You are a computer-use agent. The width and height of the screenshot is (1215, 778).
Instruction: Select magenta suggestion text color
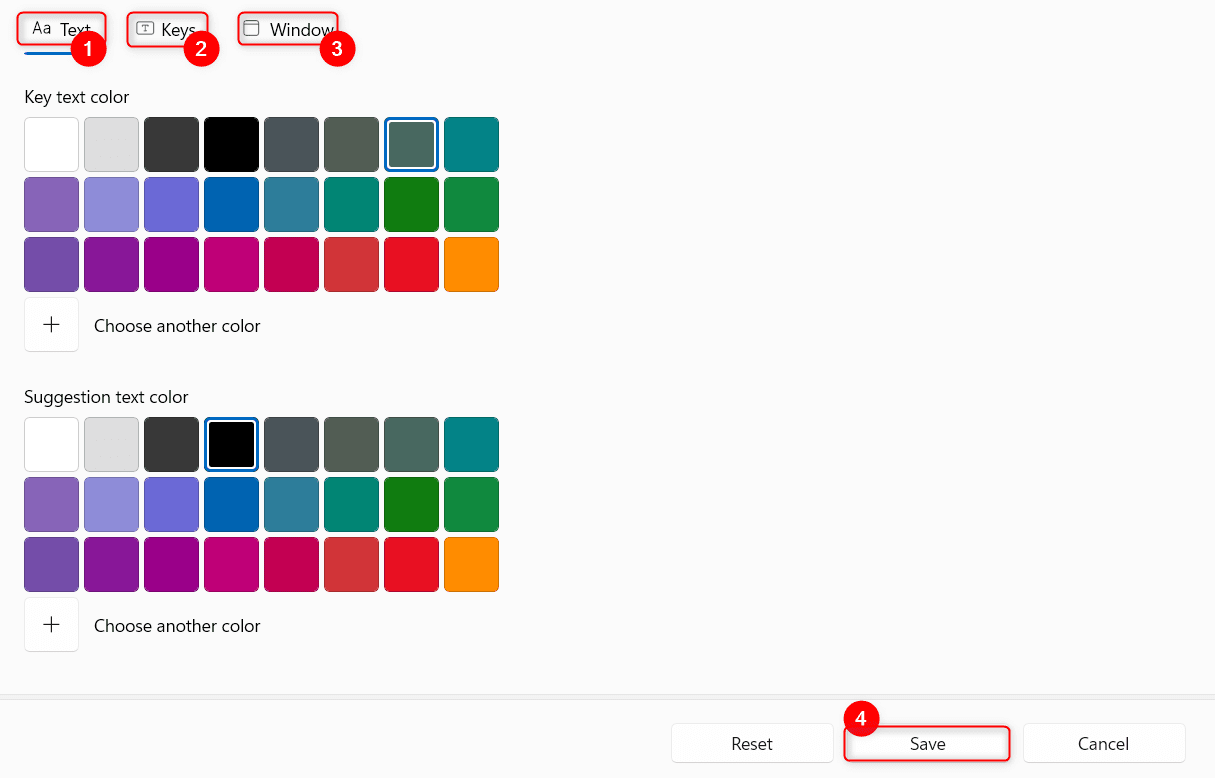pos(231,564)
